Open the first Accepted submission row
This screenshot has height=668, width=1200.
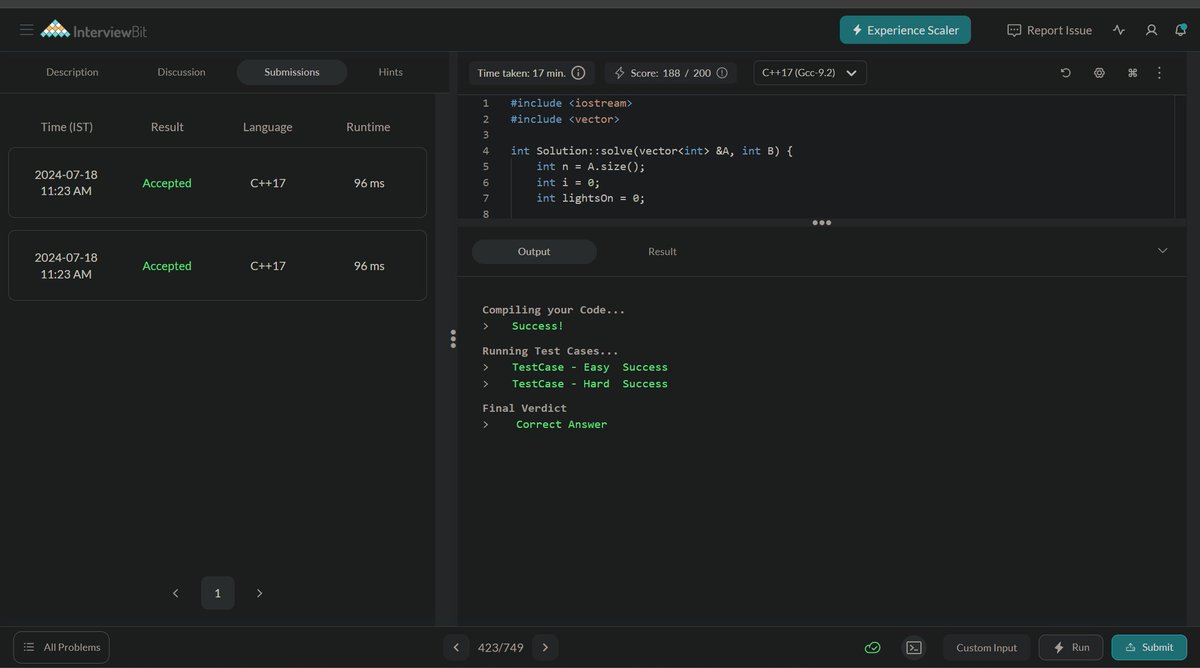[x=217, y=183]
